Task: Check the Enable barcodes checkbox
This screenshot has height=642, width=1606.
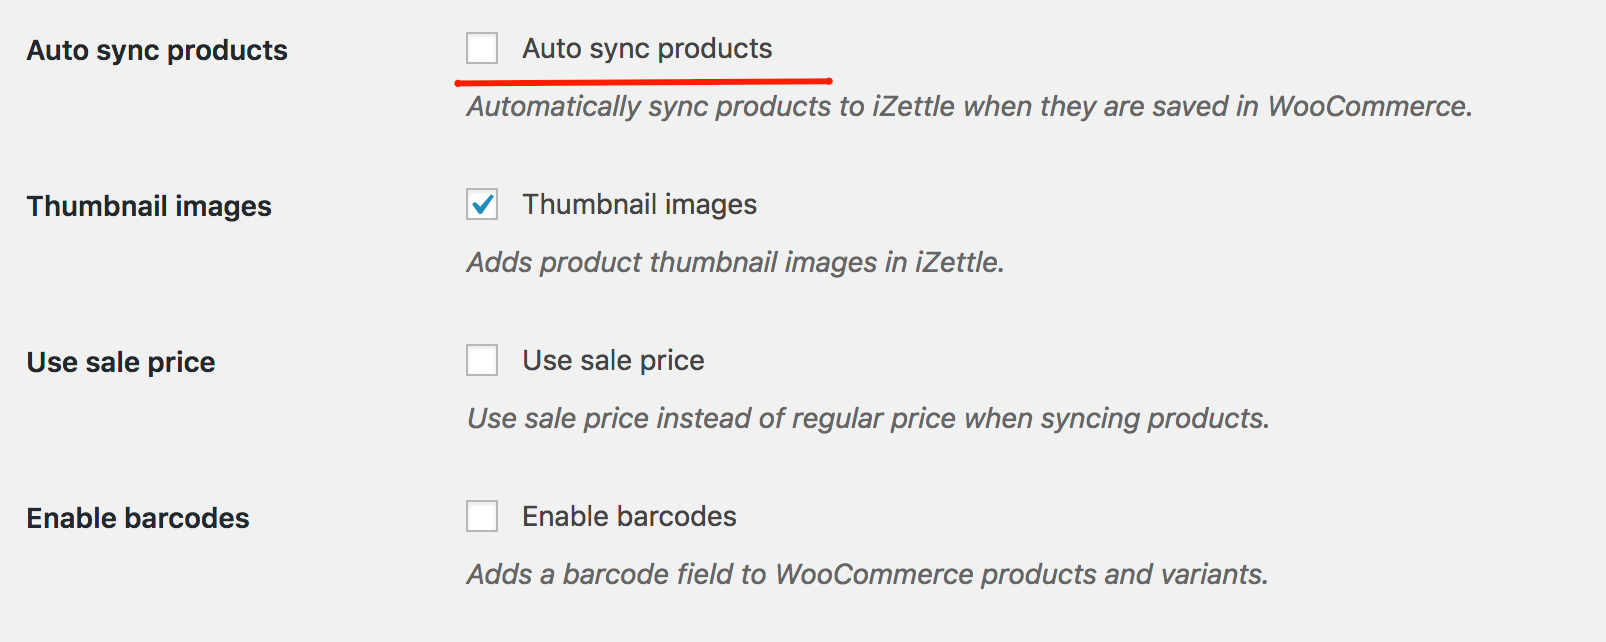Action: 482,516
